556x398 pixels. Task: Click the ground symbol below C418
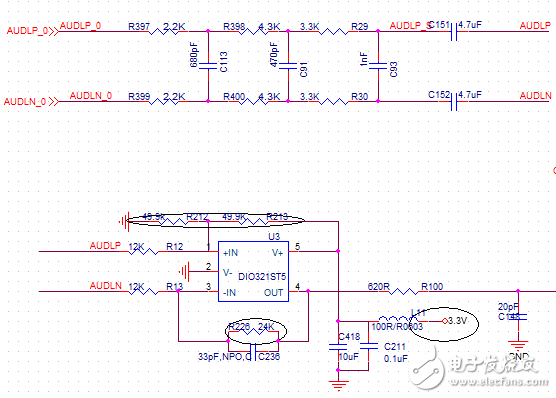tap(339, 385)
